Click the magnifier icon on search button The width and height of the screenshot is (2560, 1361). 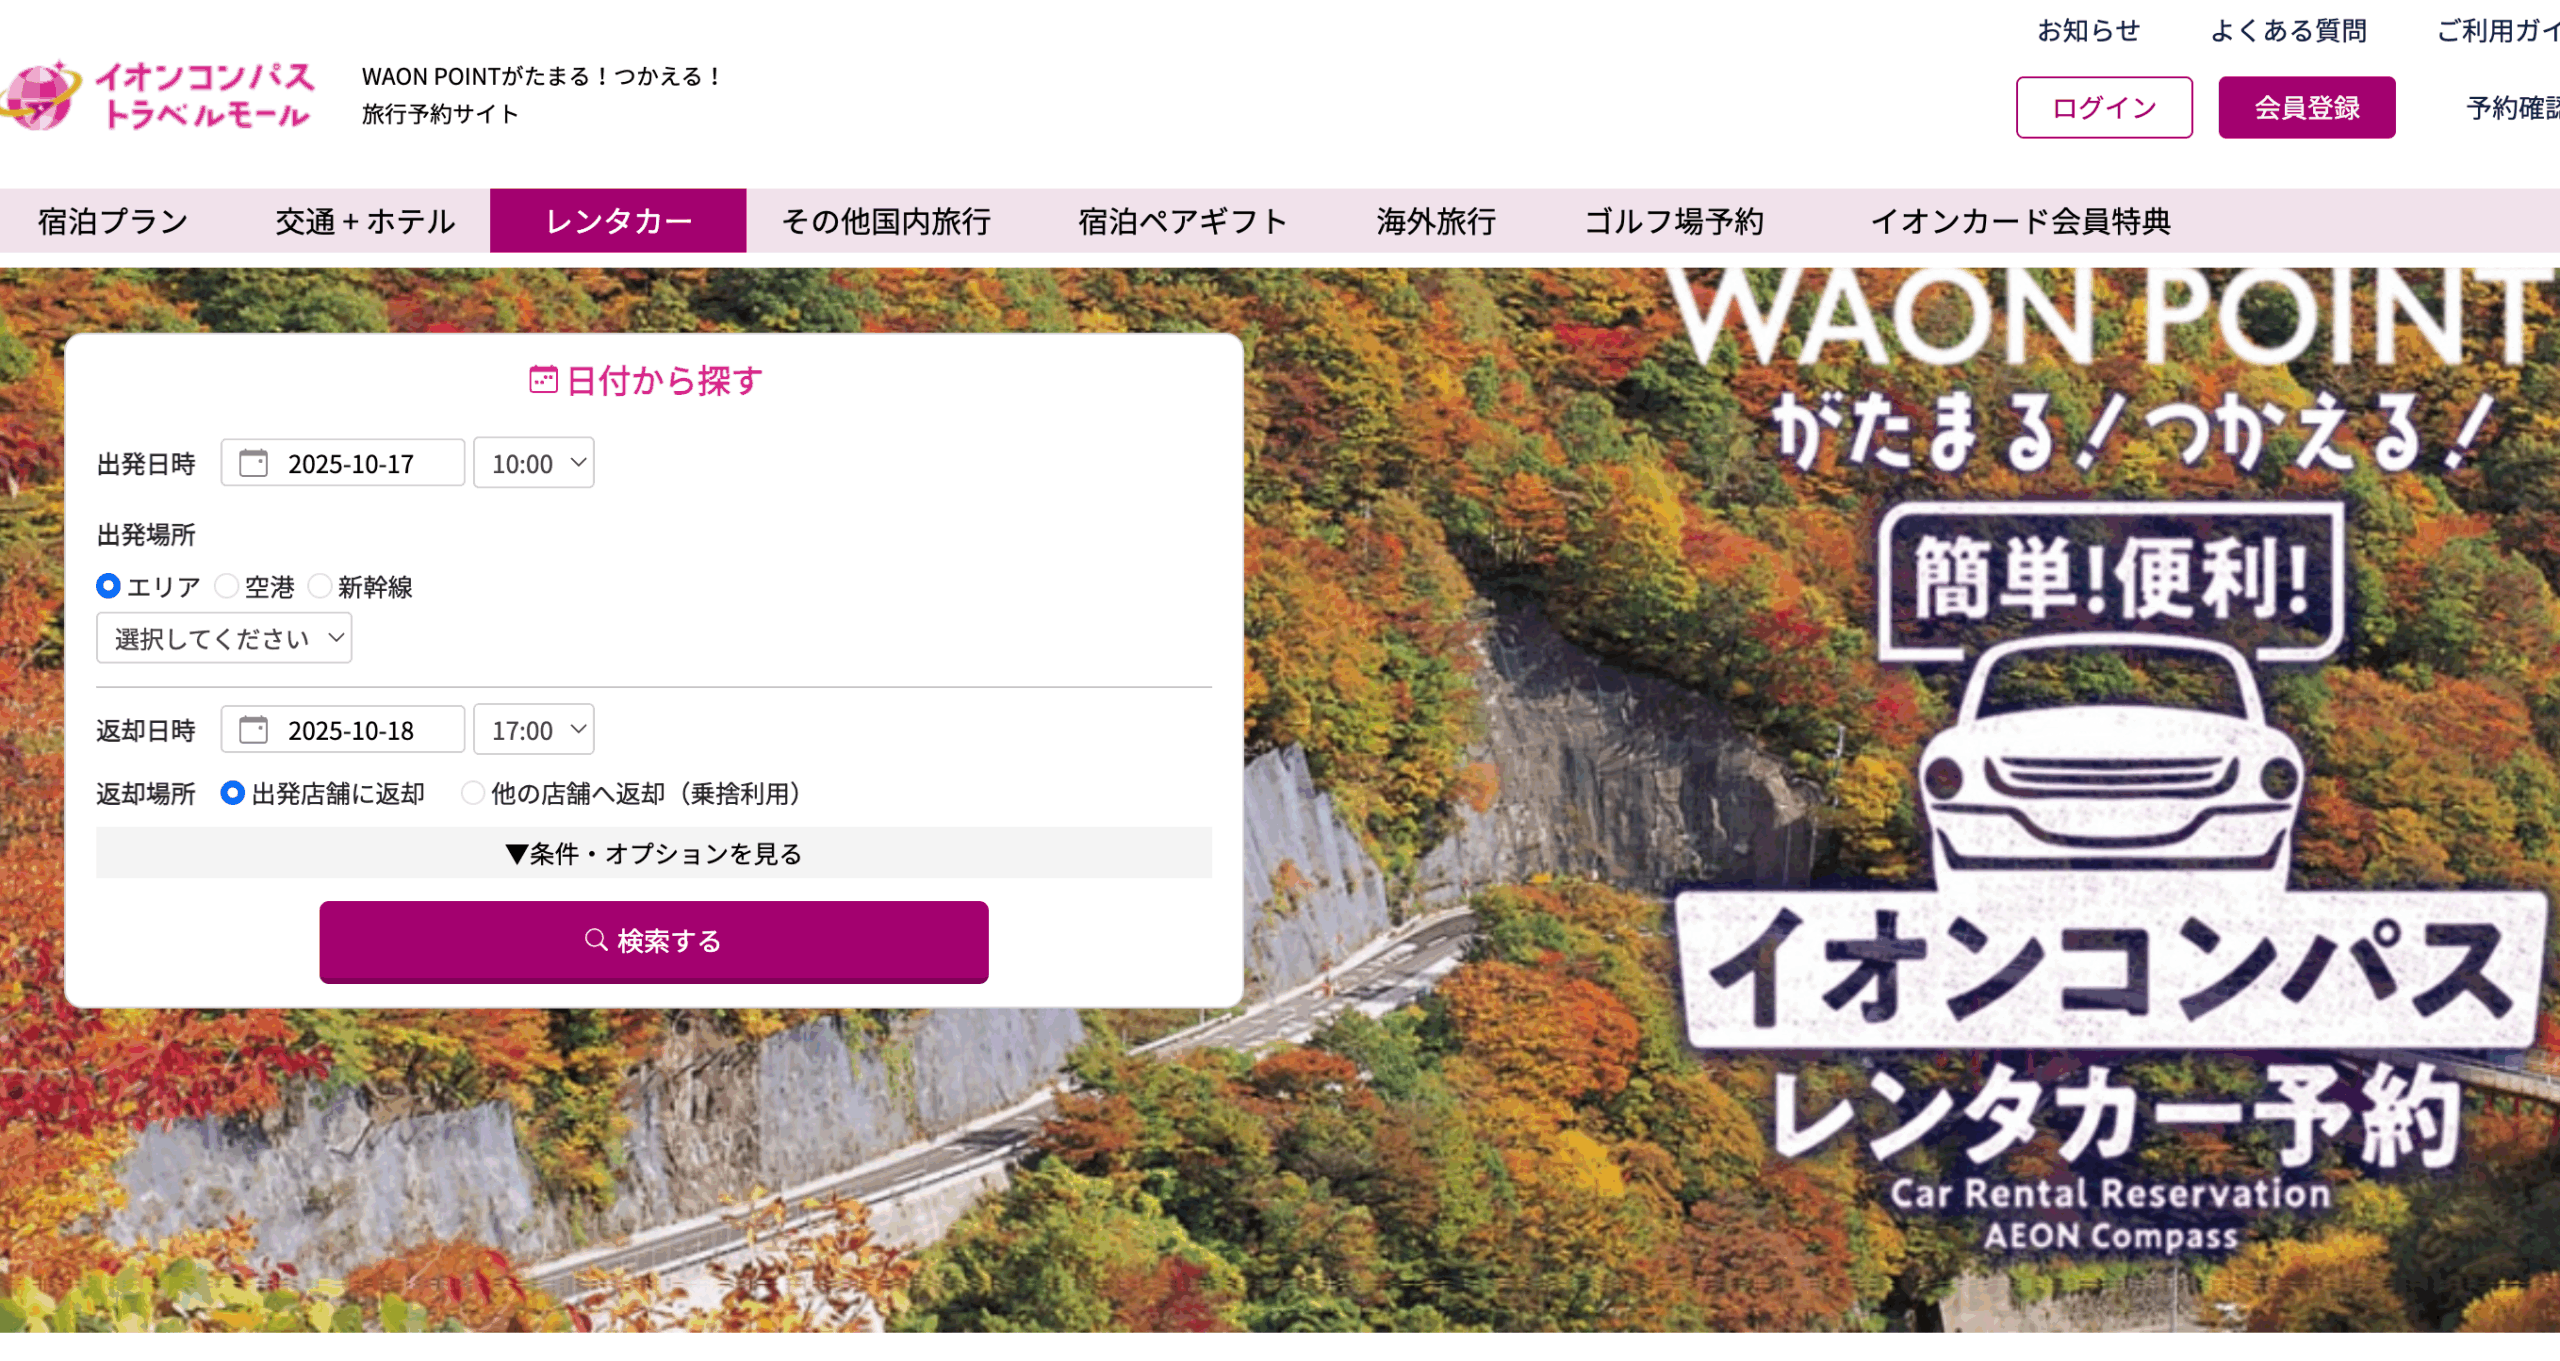[596, 940]
